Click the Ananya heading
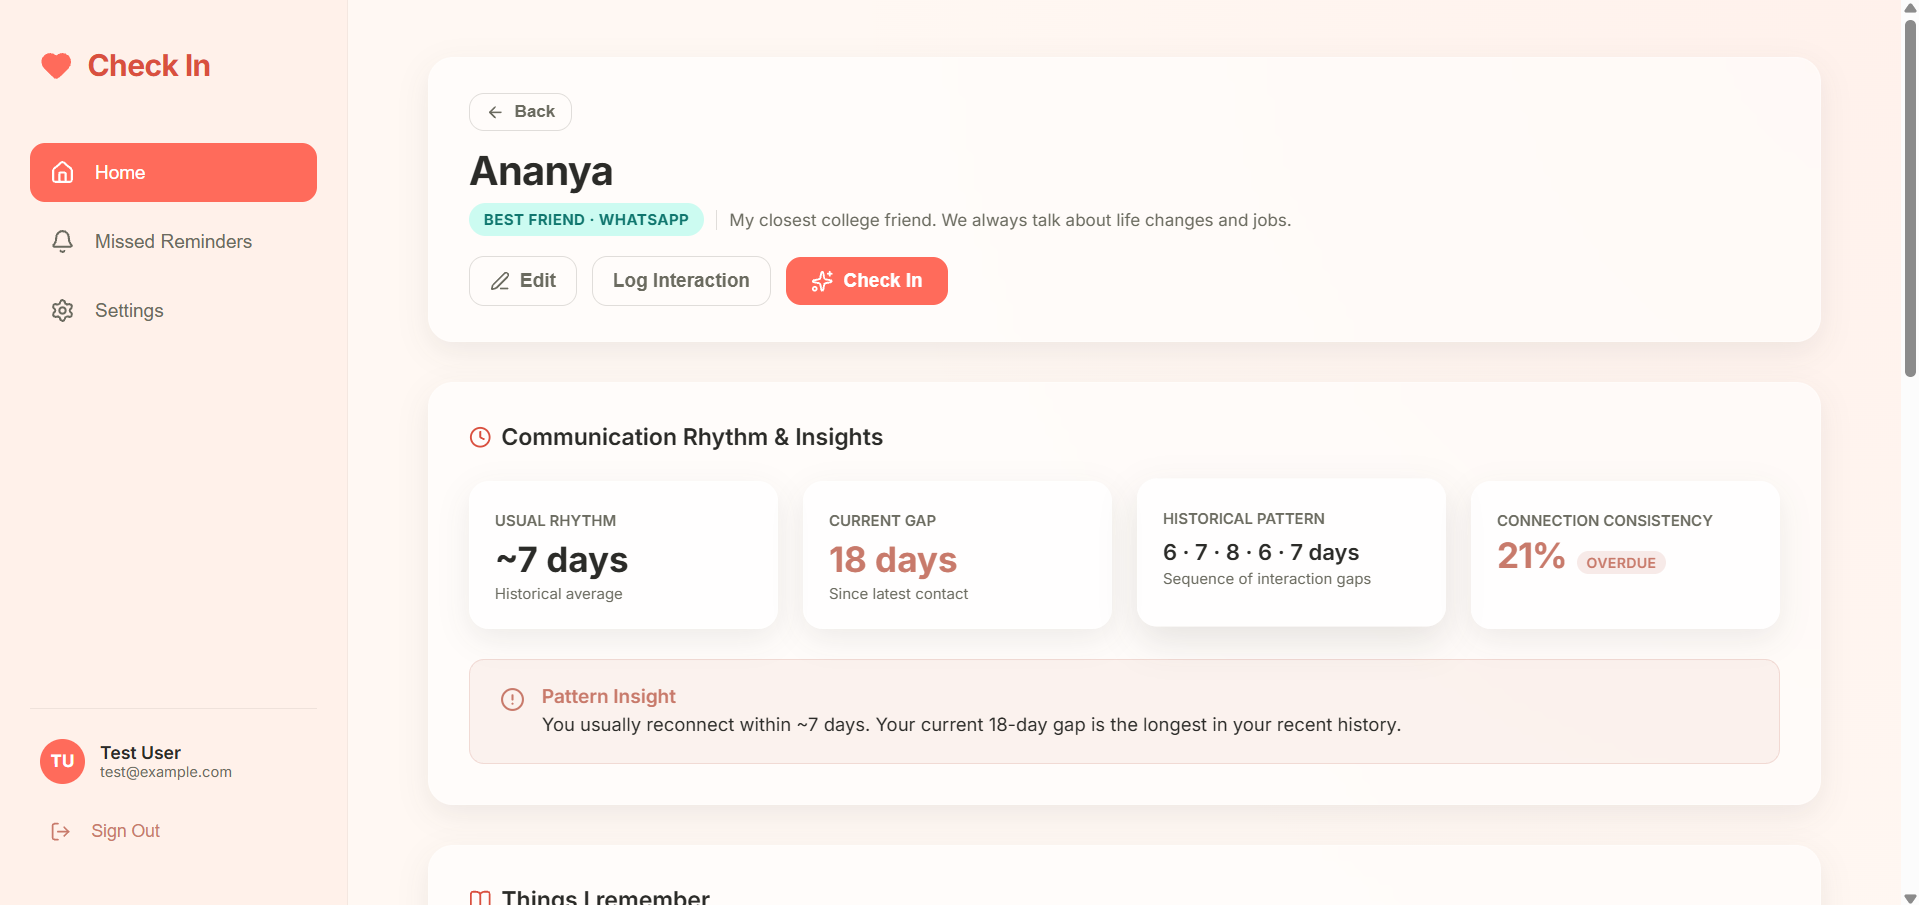1919x905 pixels. tap(541, 171)
